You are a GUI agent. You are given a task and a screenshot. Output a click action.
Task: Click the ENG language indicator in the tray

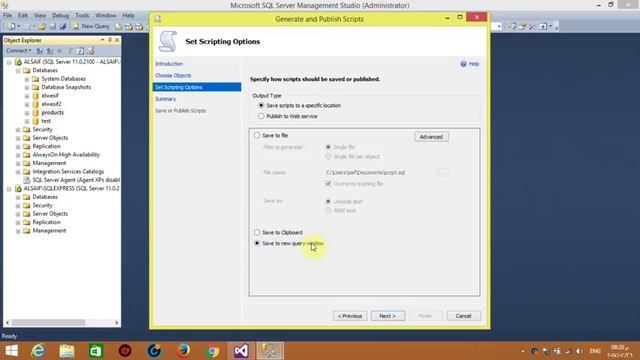pos(595,351)
